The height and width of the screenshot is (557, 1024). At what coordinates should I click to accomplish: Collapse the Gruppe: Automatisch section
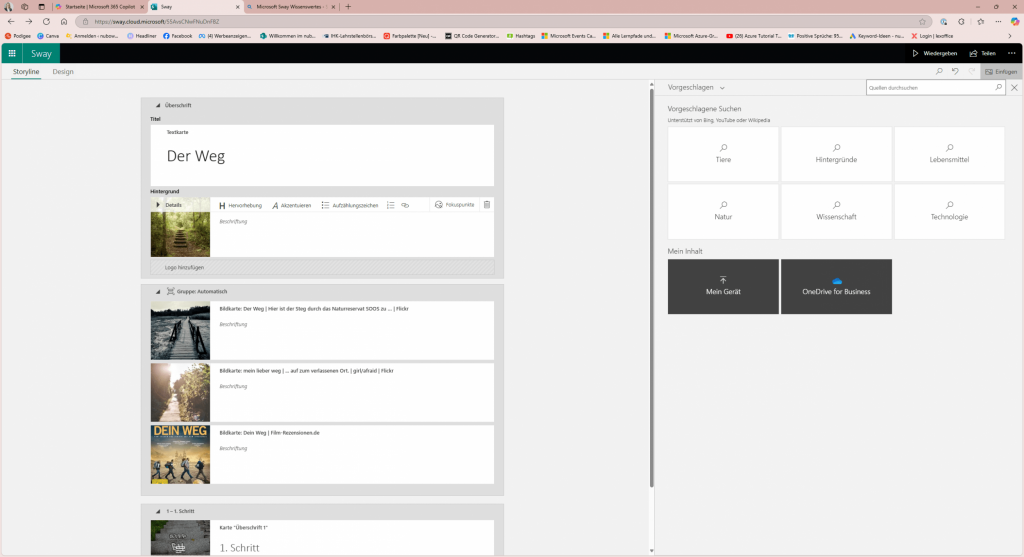157,292
